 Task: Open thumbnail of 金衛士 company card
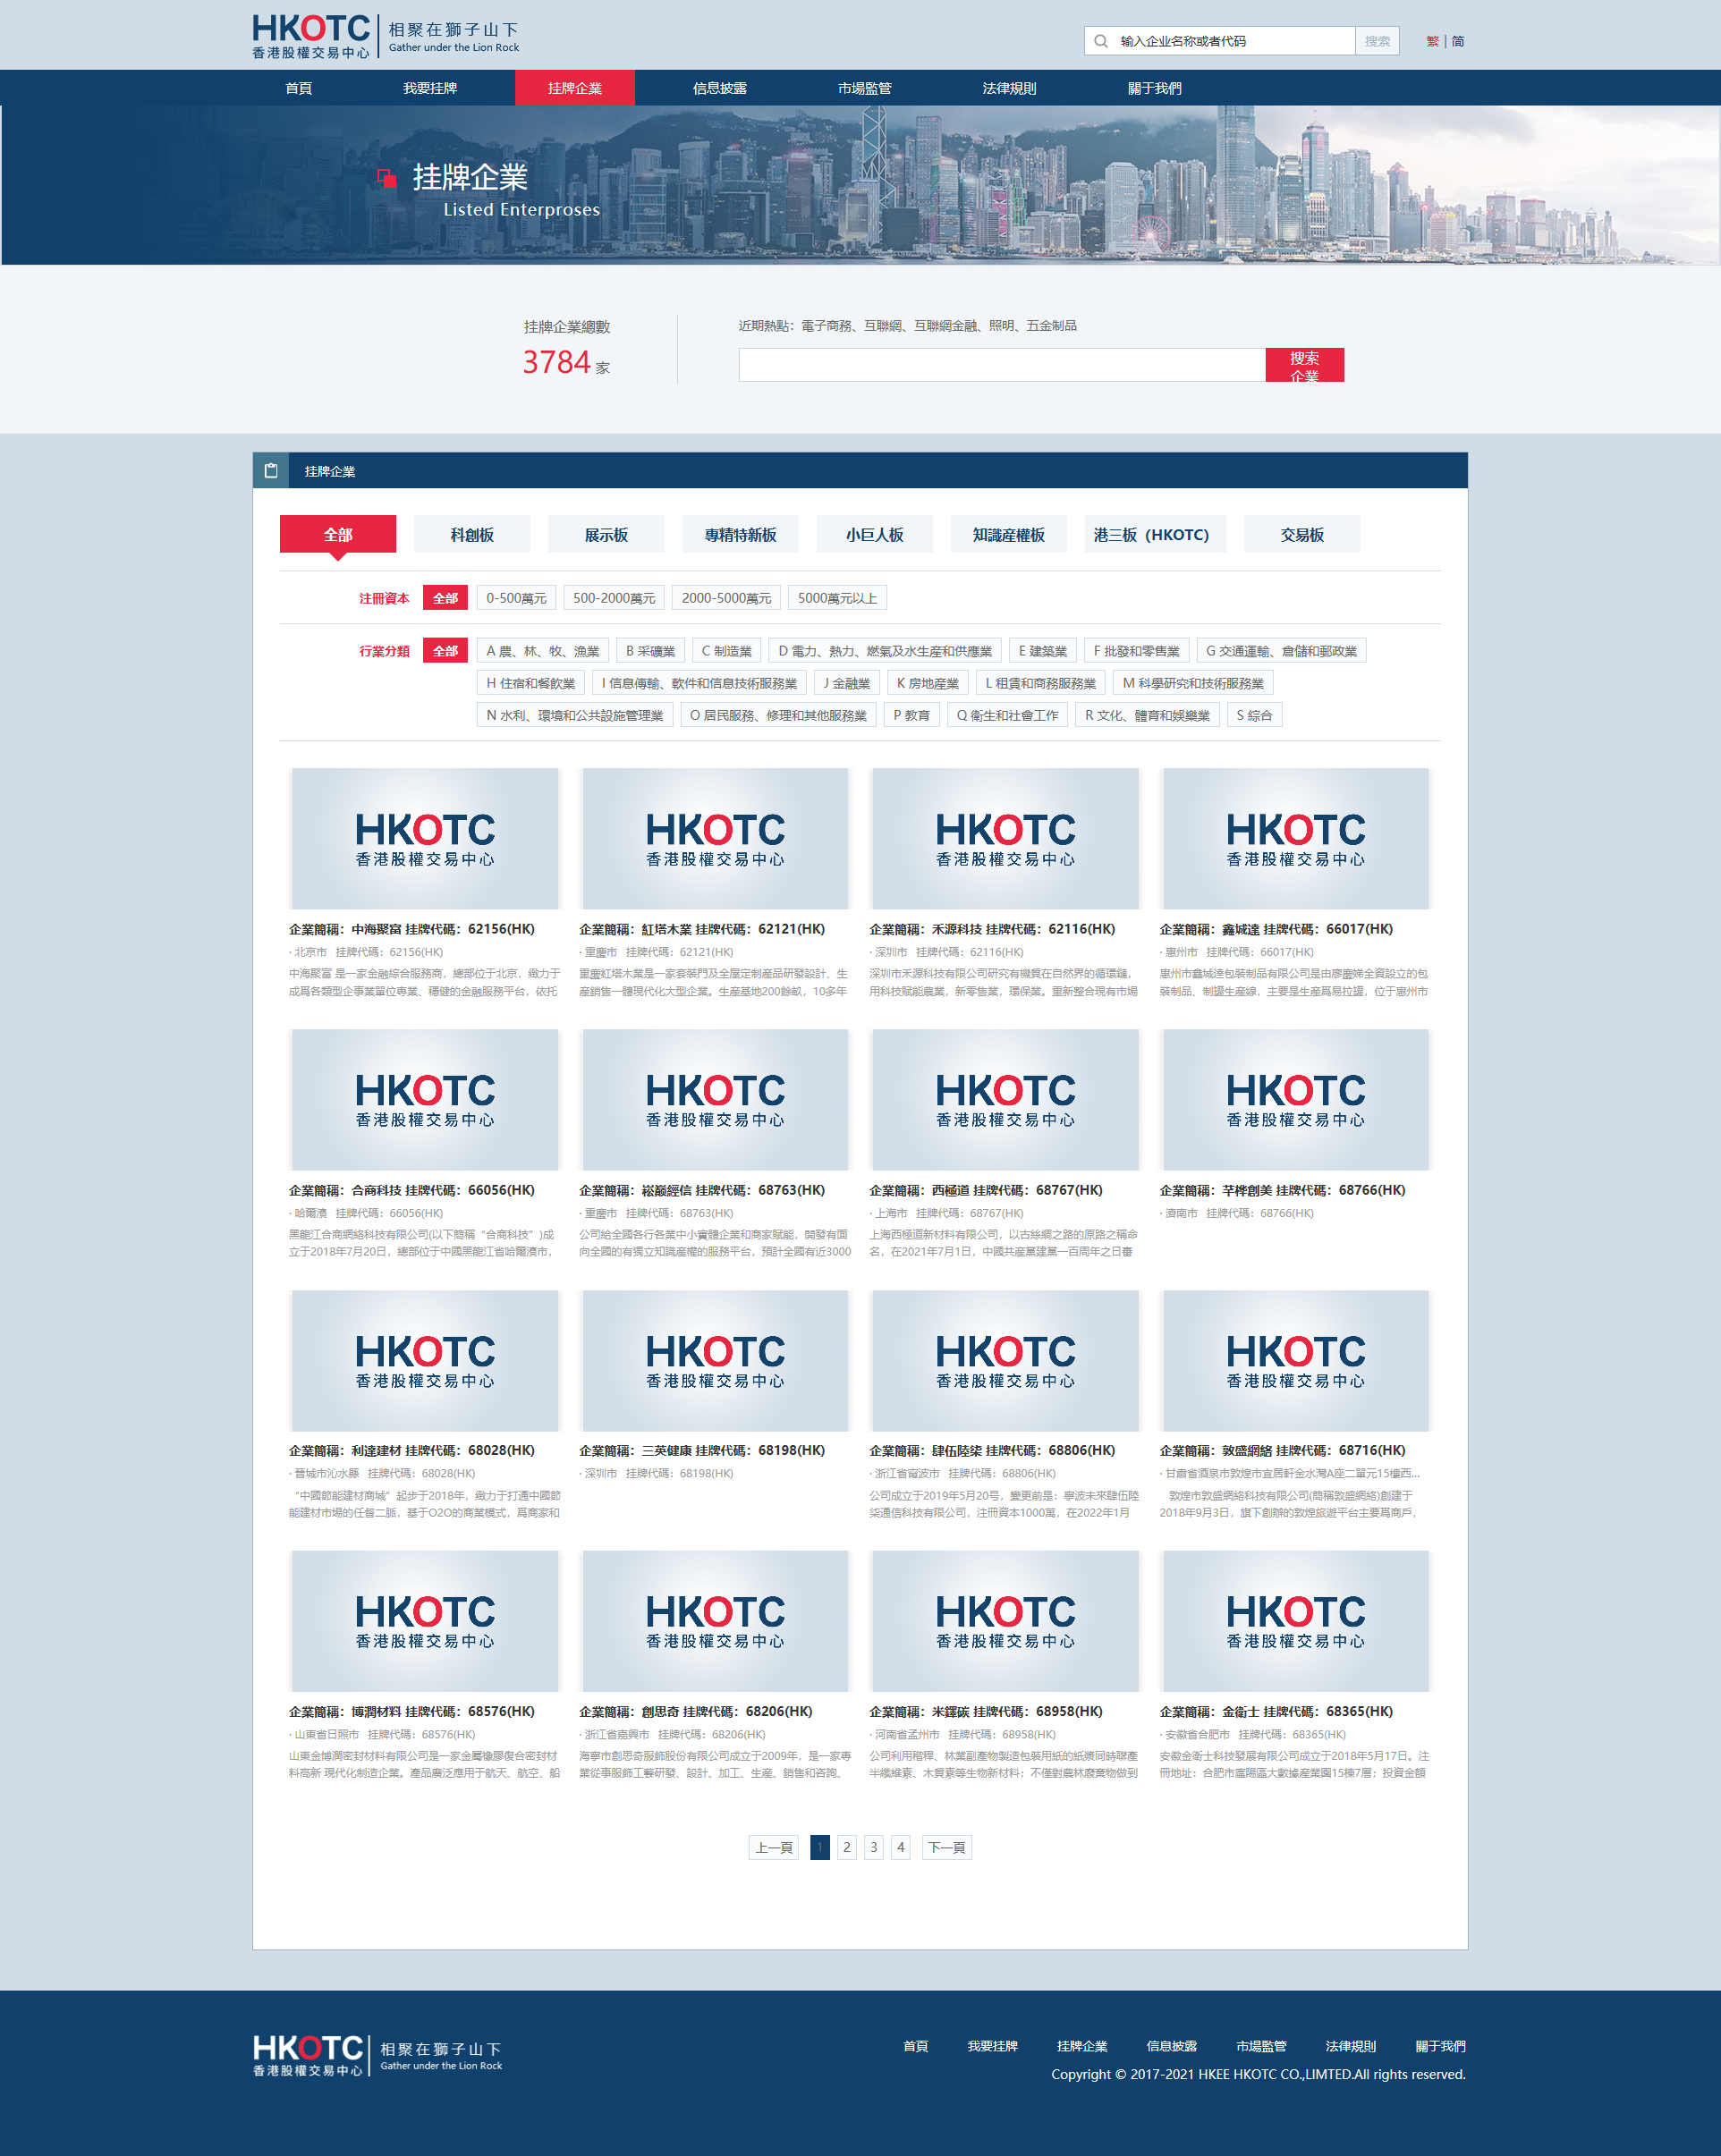click(x=1296, y=1621)
